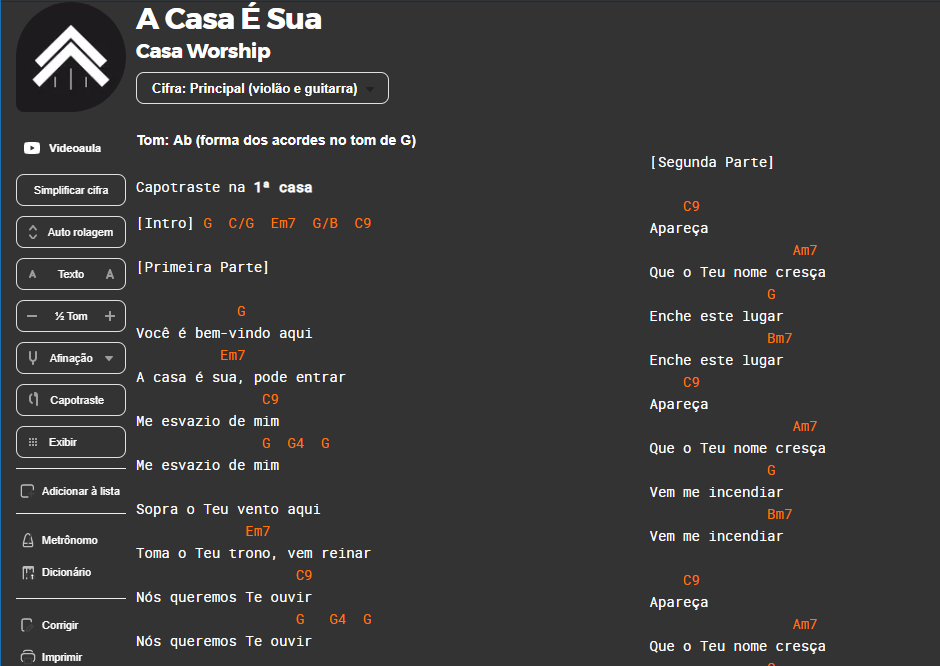Click the Am7 chord above 'nome cresça'
Screen dimensions: 940x666
click(805, 250)
